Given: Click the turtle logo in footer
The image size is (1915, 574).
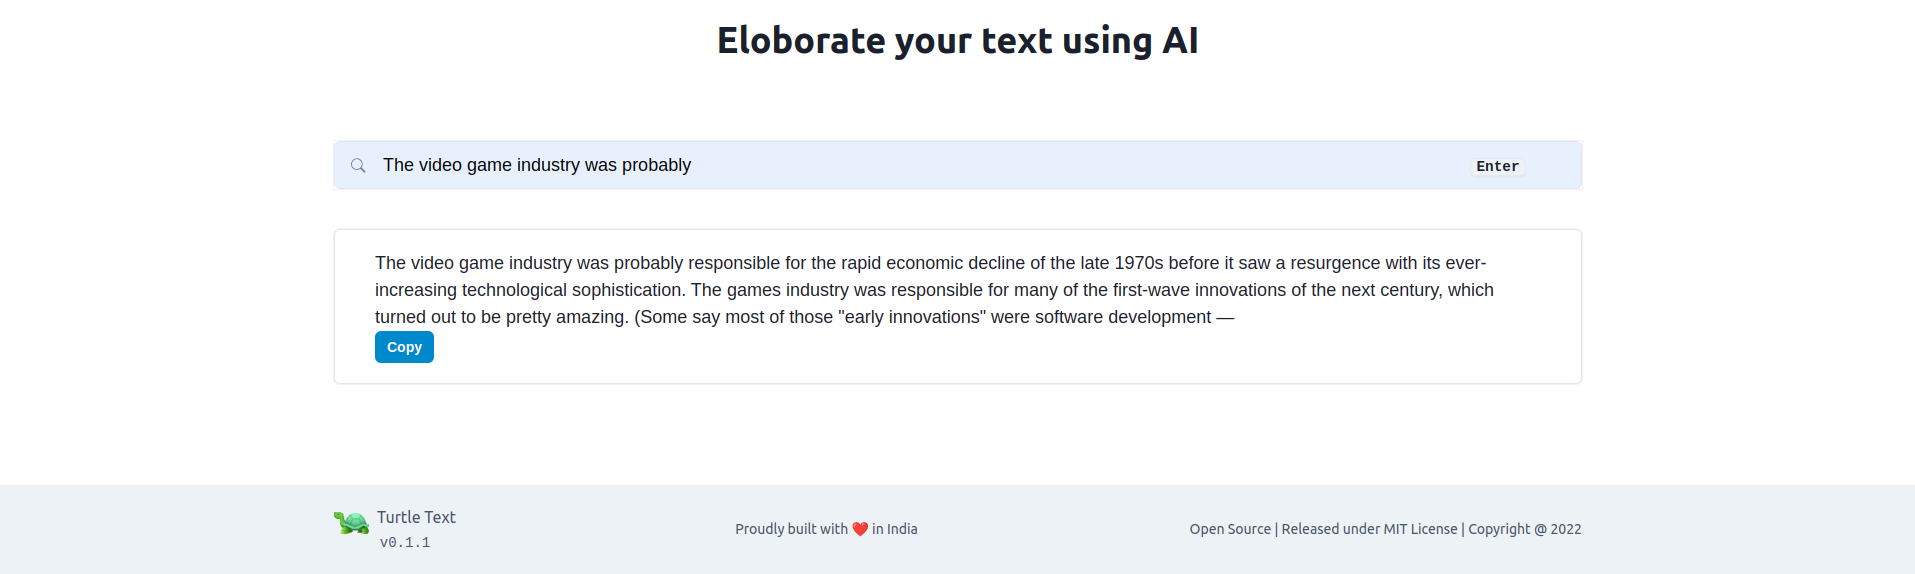Looking at the screenshot, I should click(x=351, y=522).
